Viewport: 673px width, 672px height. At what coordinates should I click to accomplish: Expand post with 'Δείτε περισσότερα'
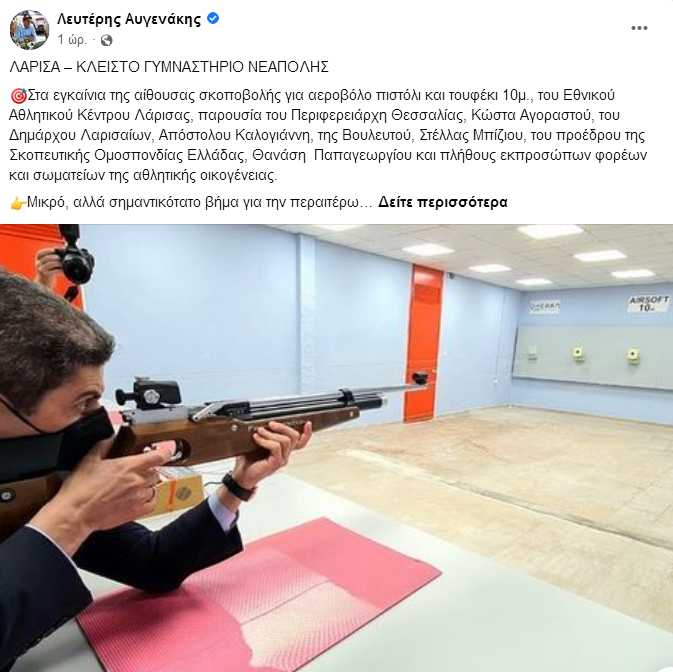pyautogui.click(x=443, y=202)
